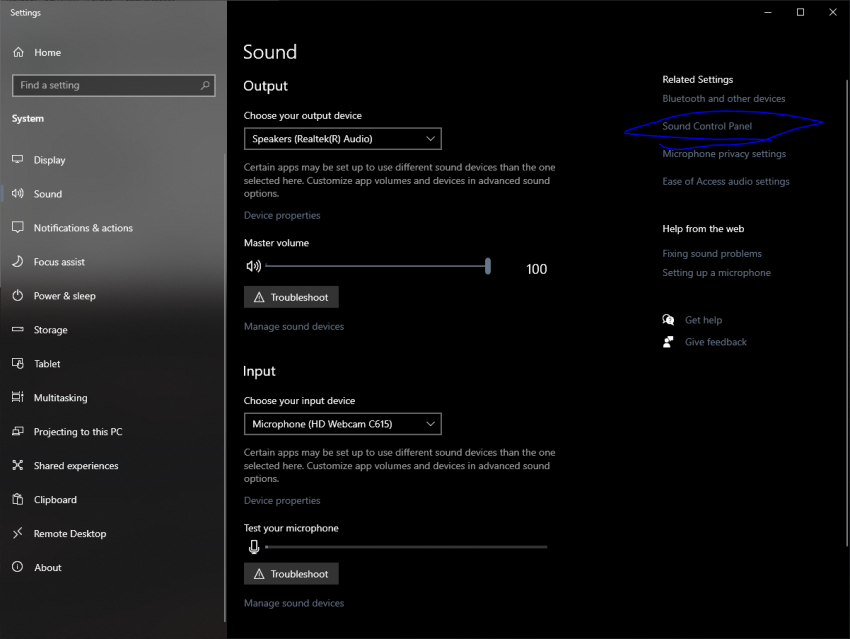Expand the input device dropdown for HD Webcam C615
The height and width of the screenshot is (639, 850).
(342, 423)
